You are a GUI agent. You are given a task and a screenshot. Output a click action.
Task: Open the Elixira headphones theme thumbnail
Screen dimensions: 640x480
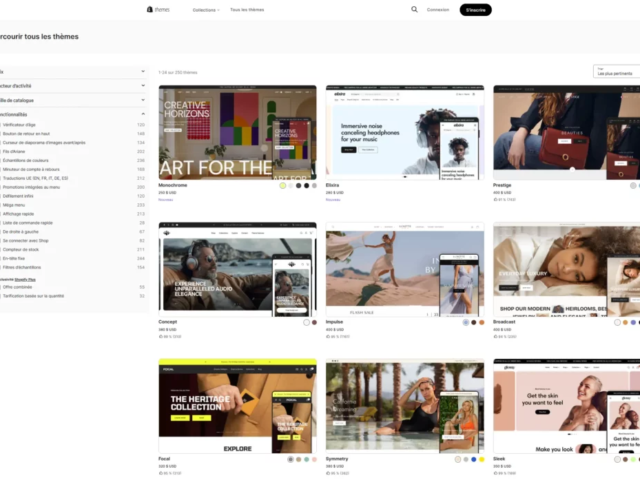pos(405,132)
